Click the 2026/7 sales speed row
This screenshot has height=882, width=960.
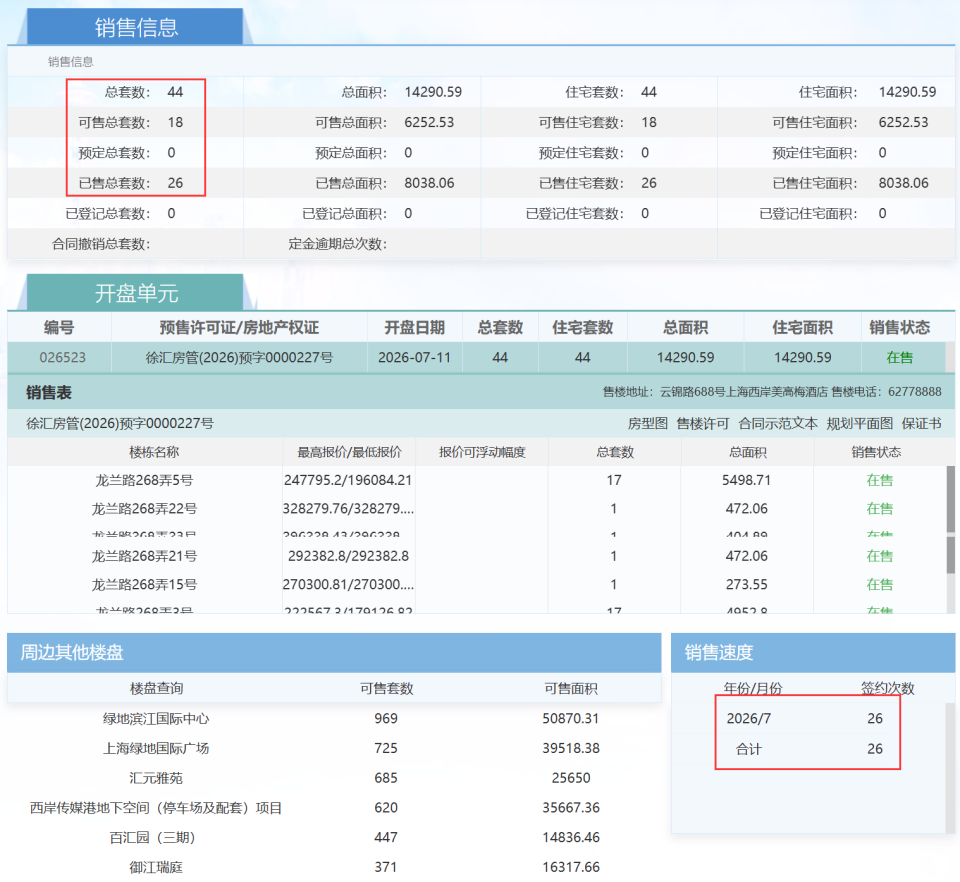pyautogui.click(x=808, y=719)
